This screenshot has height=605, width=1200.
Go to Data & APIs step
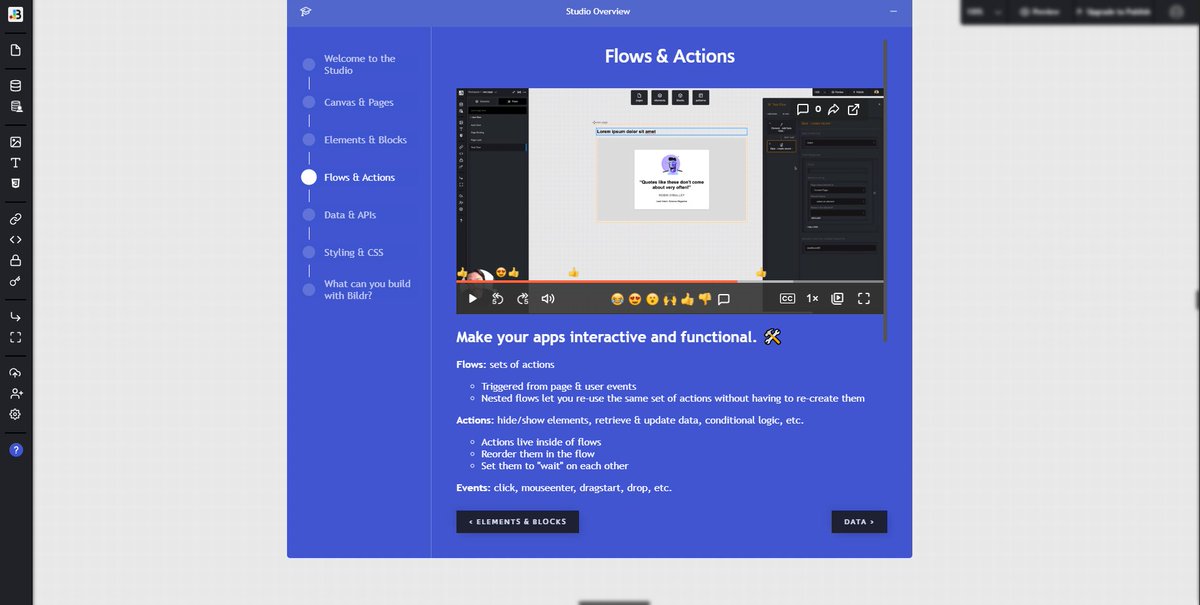(x=350, y=215)
